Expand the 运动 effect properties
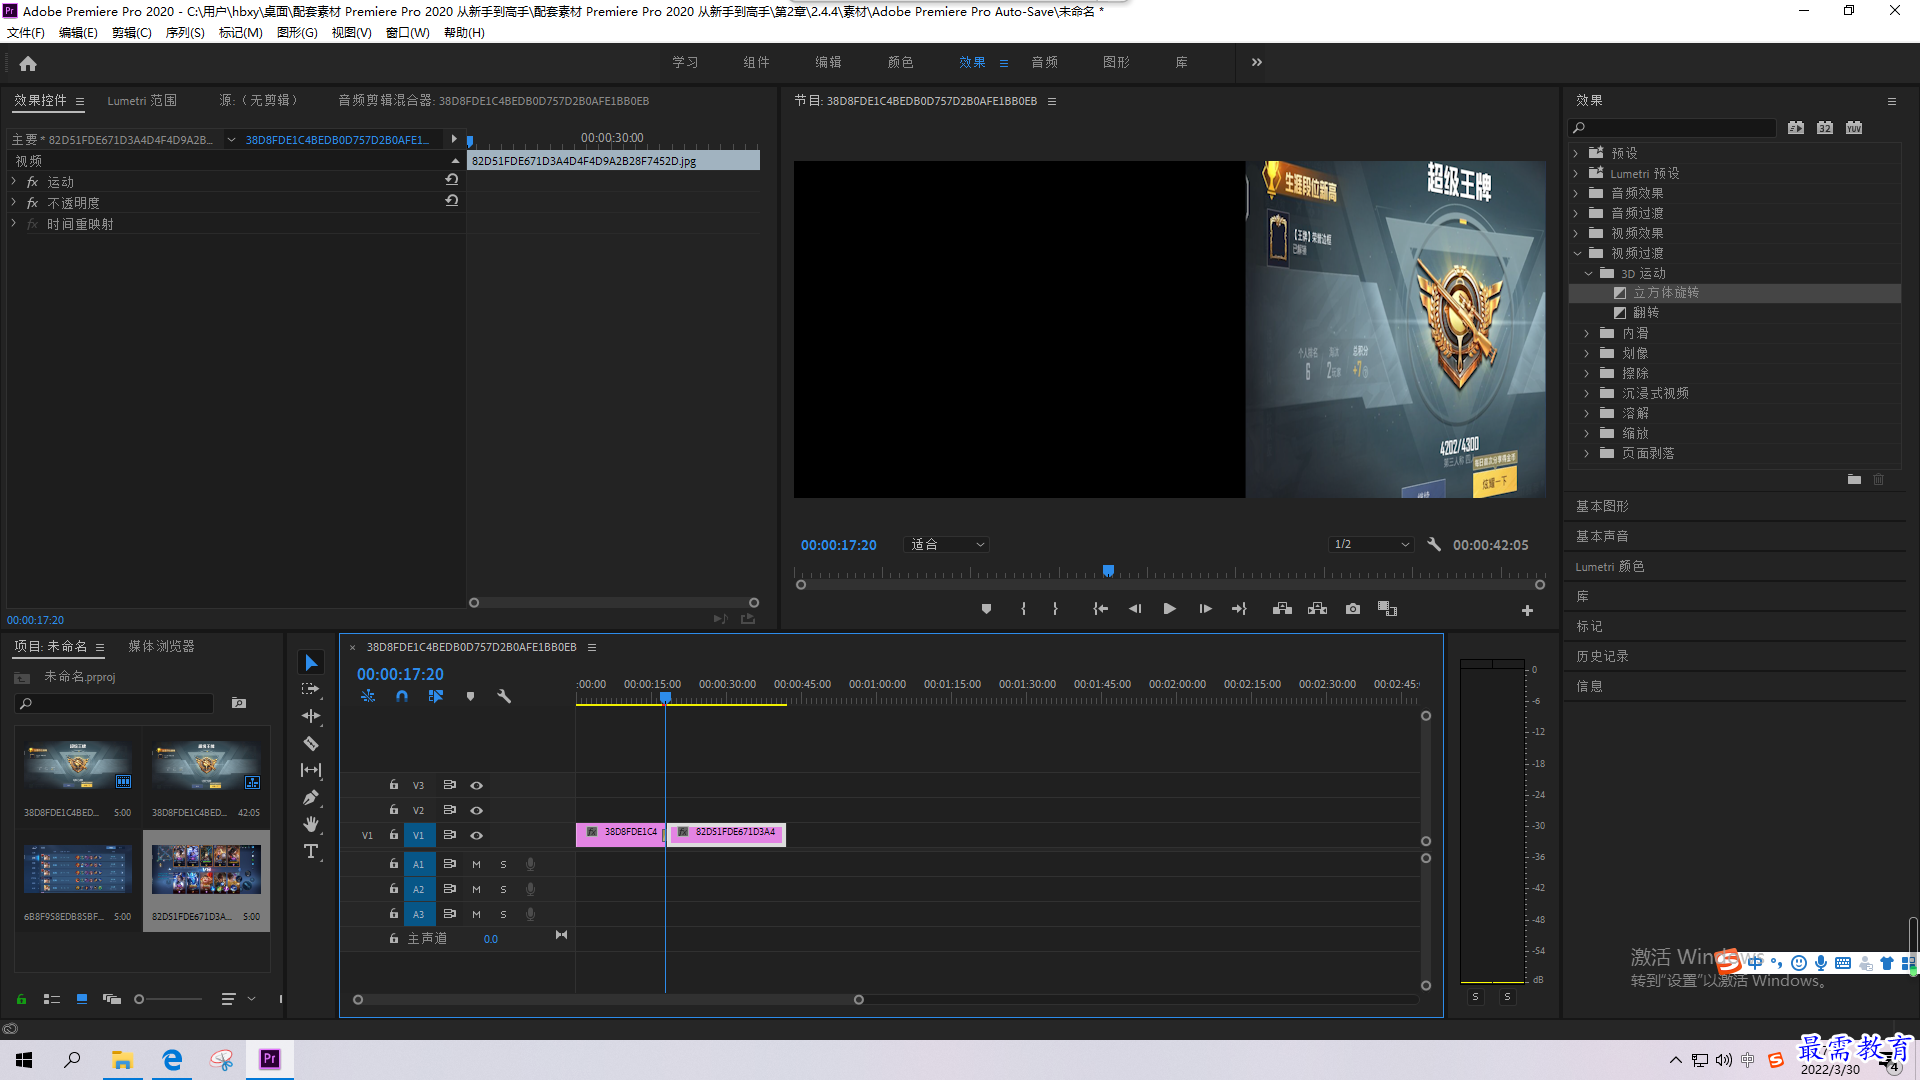This screenshot has width=1920, height=1080. 14,181
